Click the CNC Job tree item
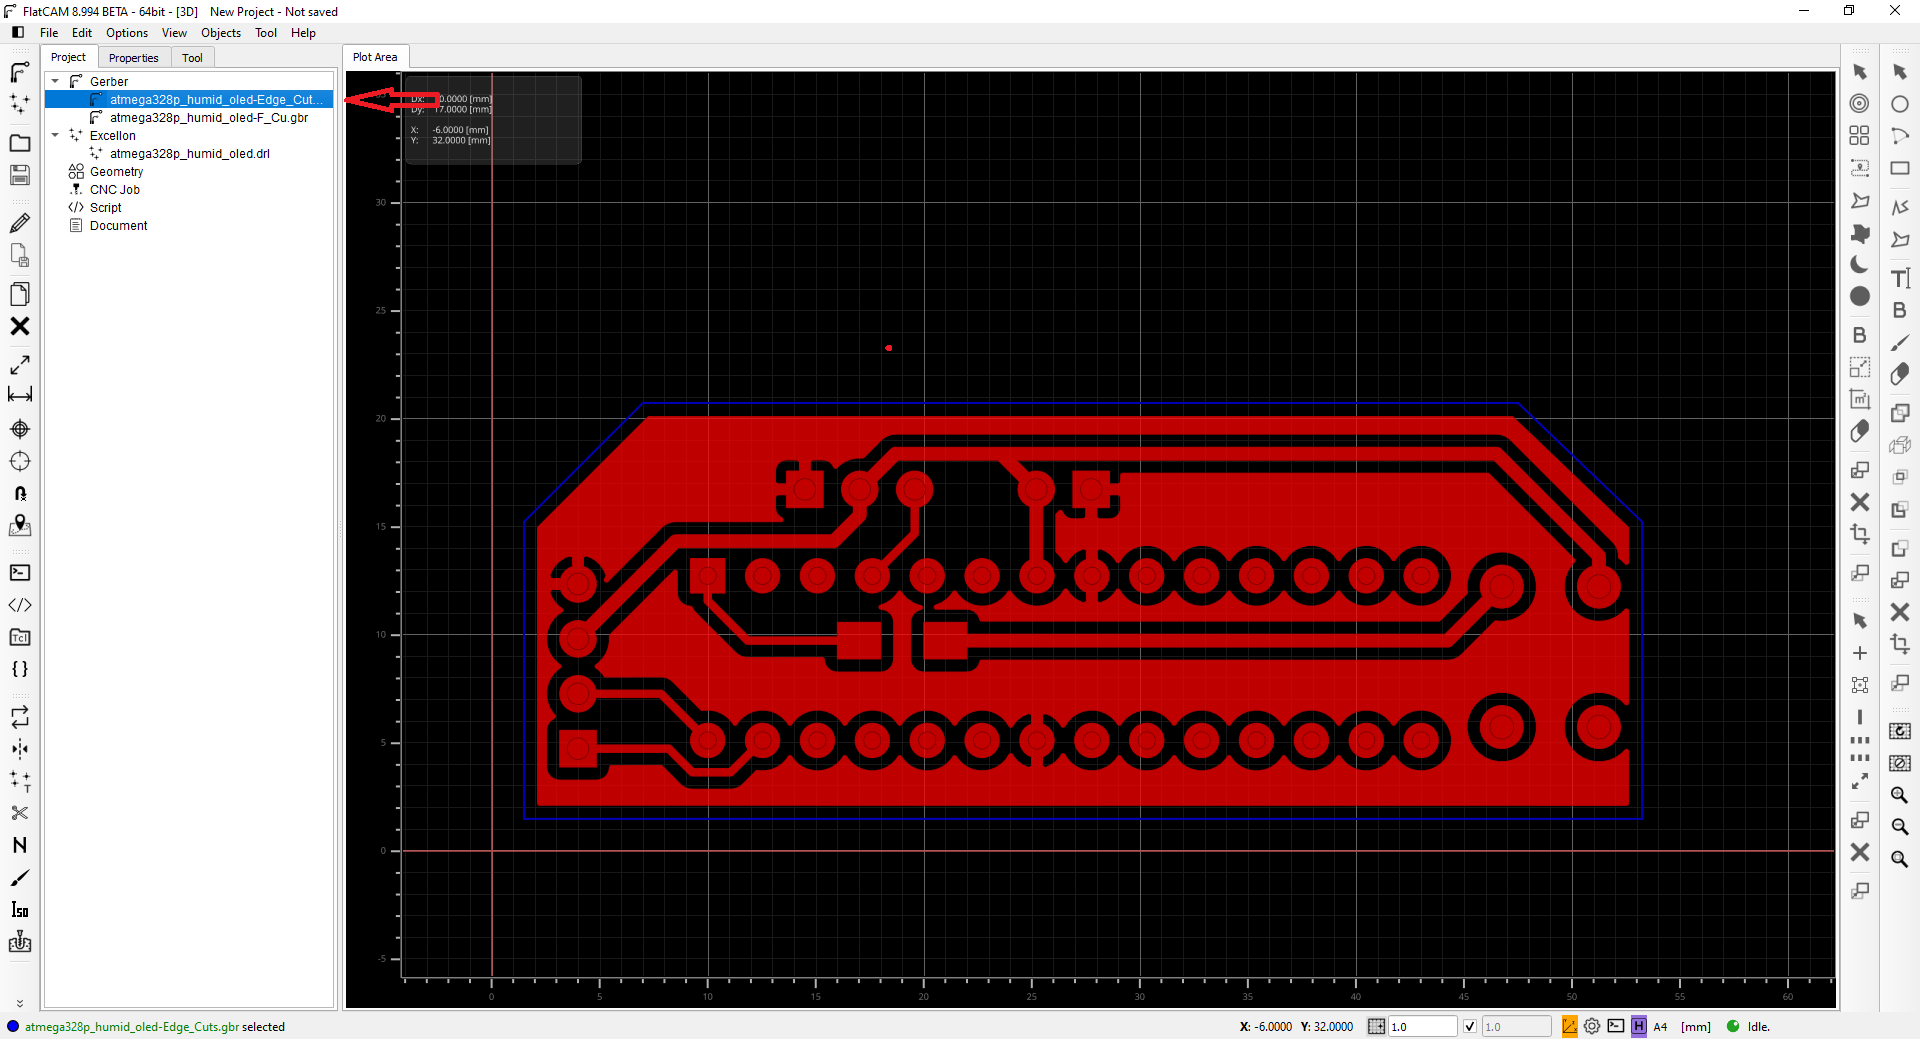 click(x=115, y=190)
